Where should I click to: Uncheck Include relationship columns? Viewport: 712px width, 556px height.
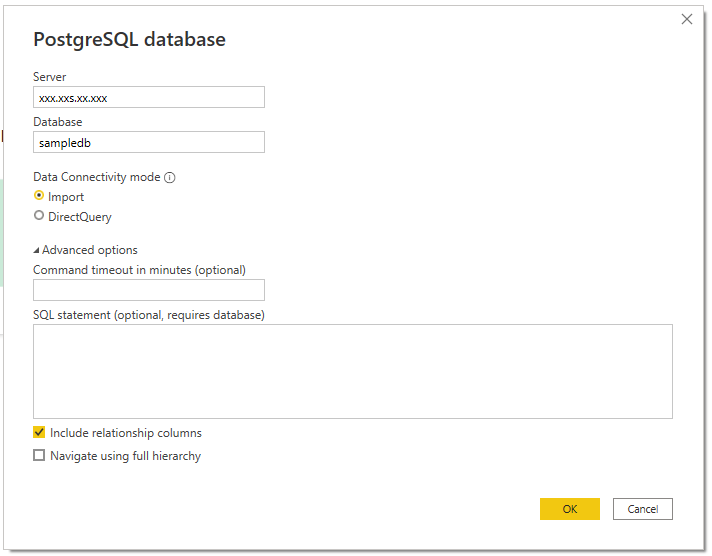pos(39,432)
